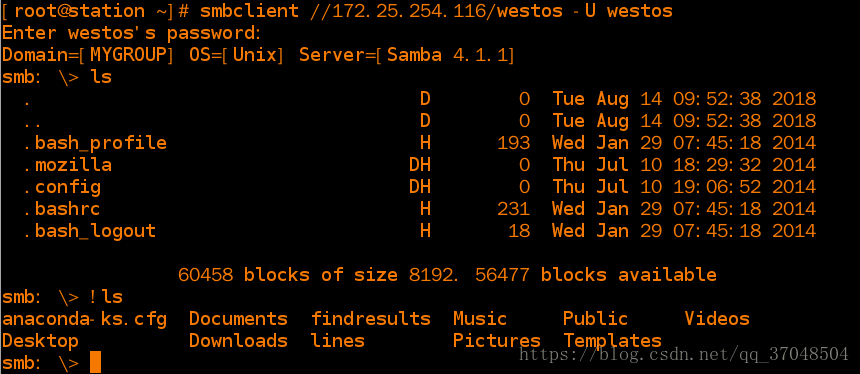Click the first 'ls' command after smb prompt
The image size is (860, 374).
coord(101,77)
